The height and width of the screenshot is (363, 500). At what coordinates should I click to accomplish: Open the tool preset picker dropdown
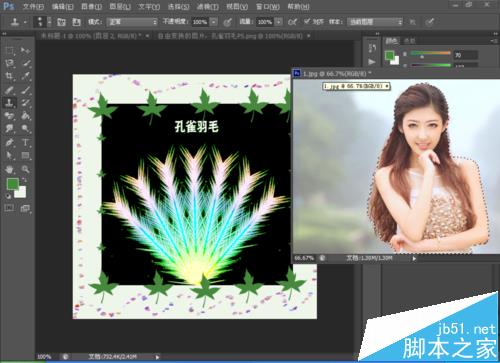25,22
